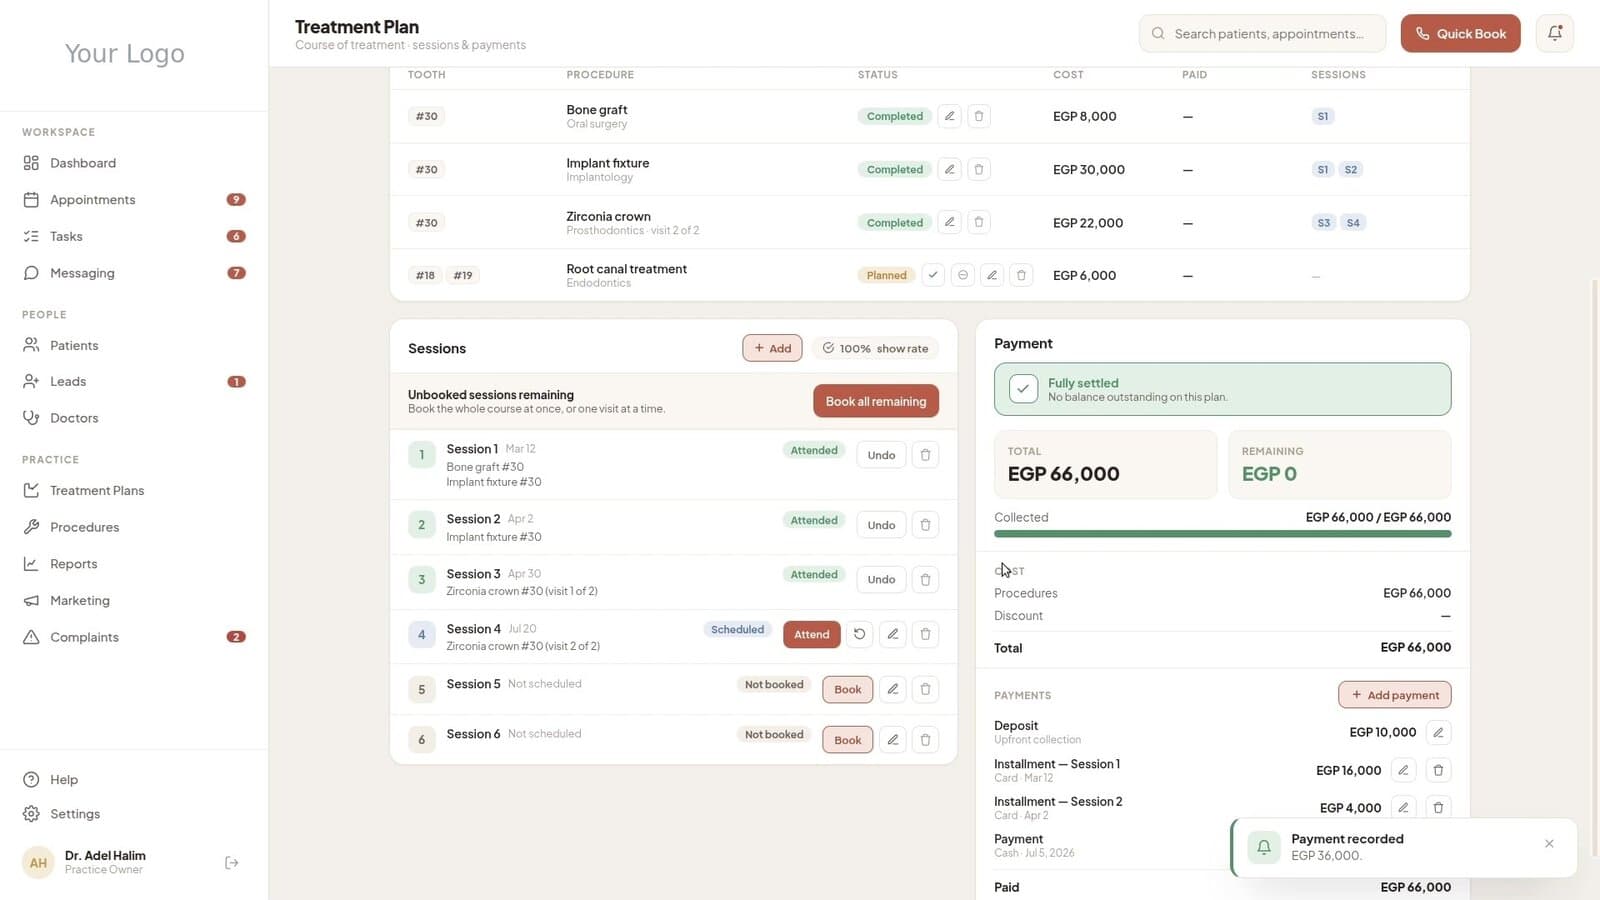Open Help
Screen dimensions: 1600x900
pos(134,779)
